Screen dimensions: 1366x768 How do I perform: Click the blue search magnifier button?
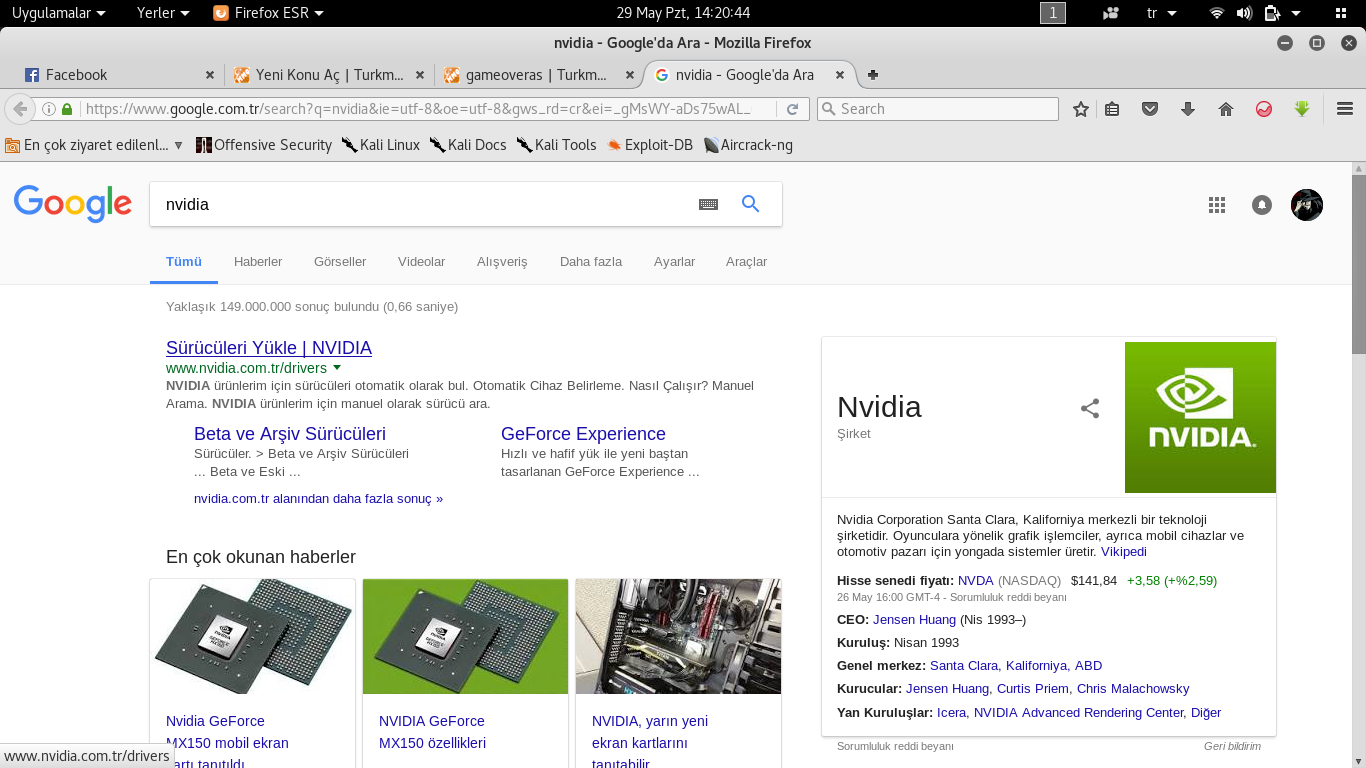(x=750, y=204)
